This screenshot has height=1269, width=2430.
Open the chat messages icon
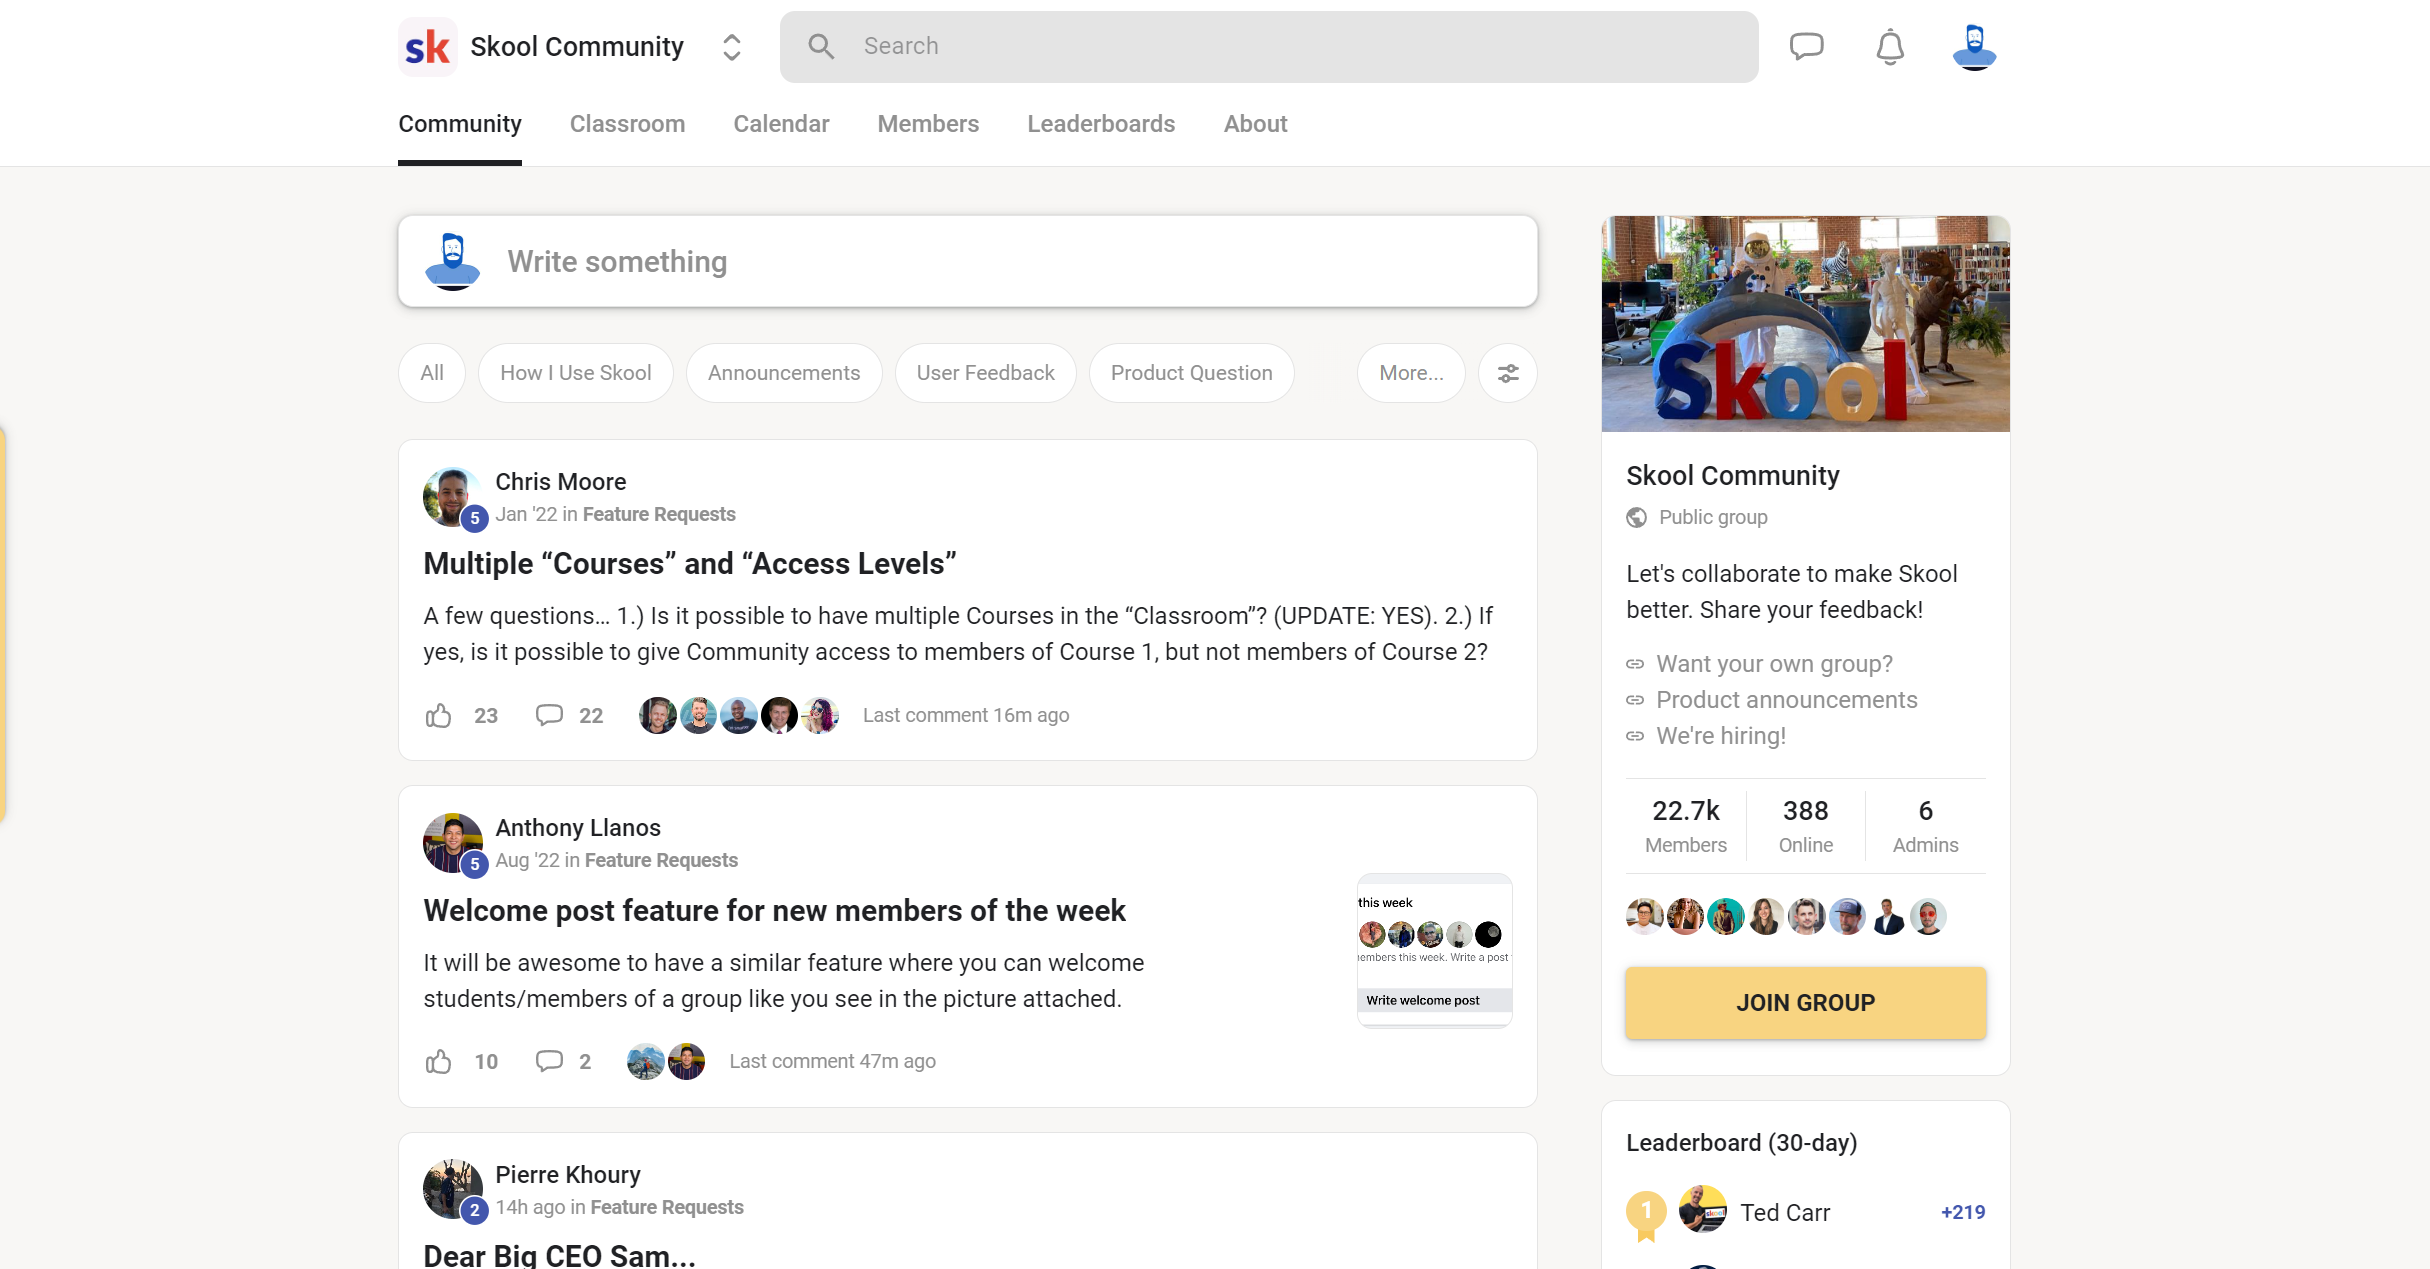click(x=1806, y=46)
